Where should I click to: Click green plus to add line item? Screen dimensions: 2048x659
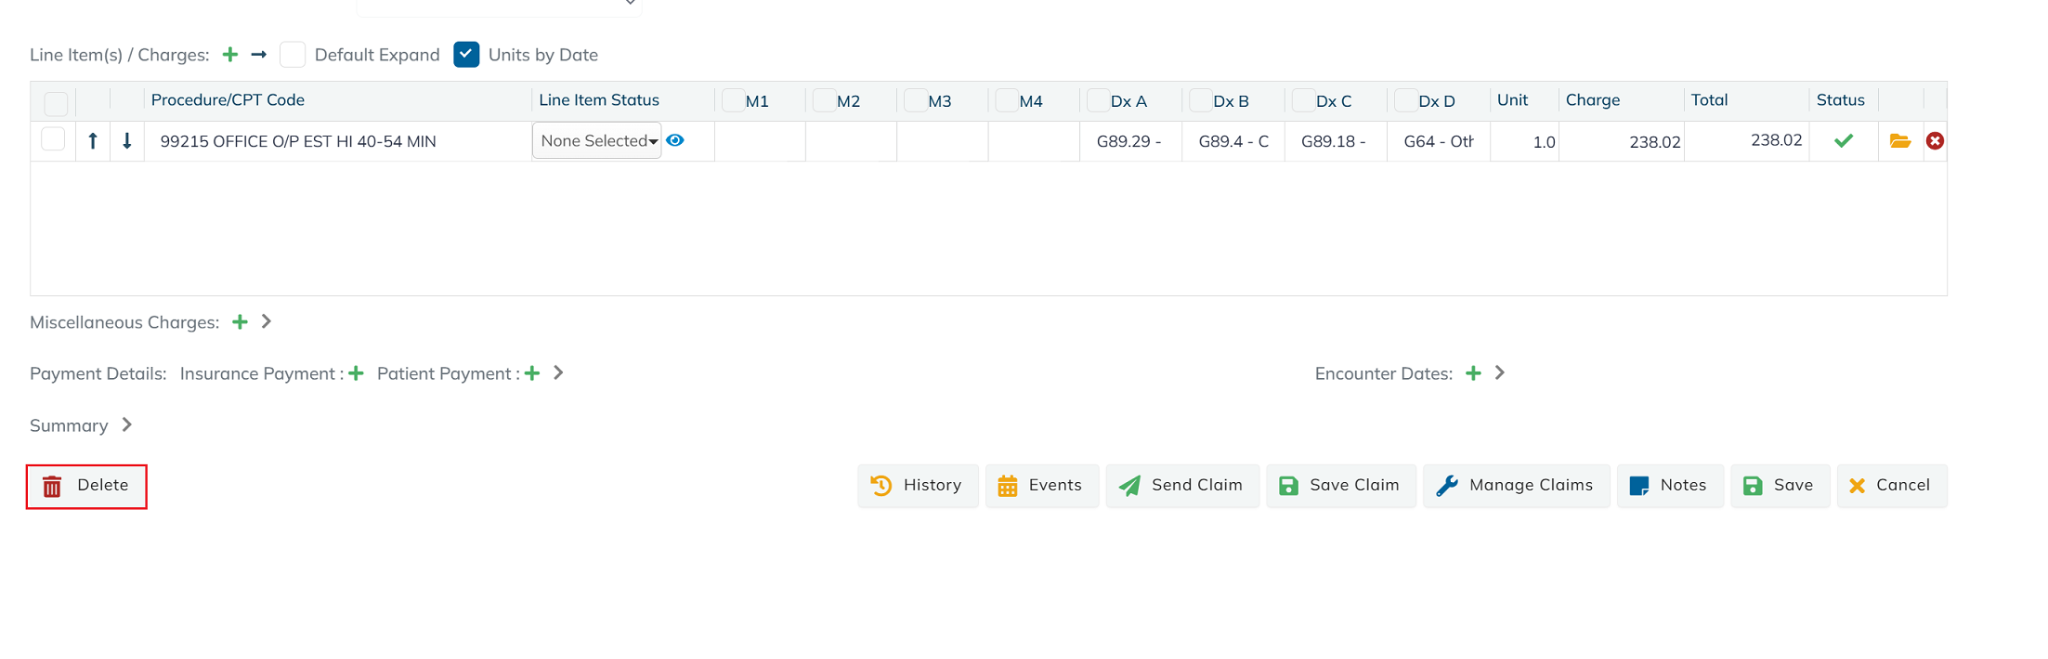pyautogui.click(x=230, y=55)
